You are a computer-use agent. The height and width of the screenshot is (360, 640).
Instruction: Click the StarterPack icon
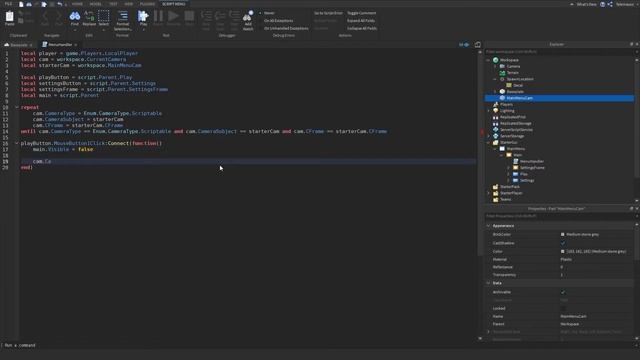pos(496,187)
